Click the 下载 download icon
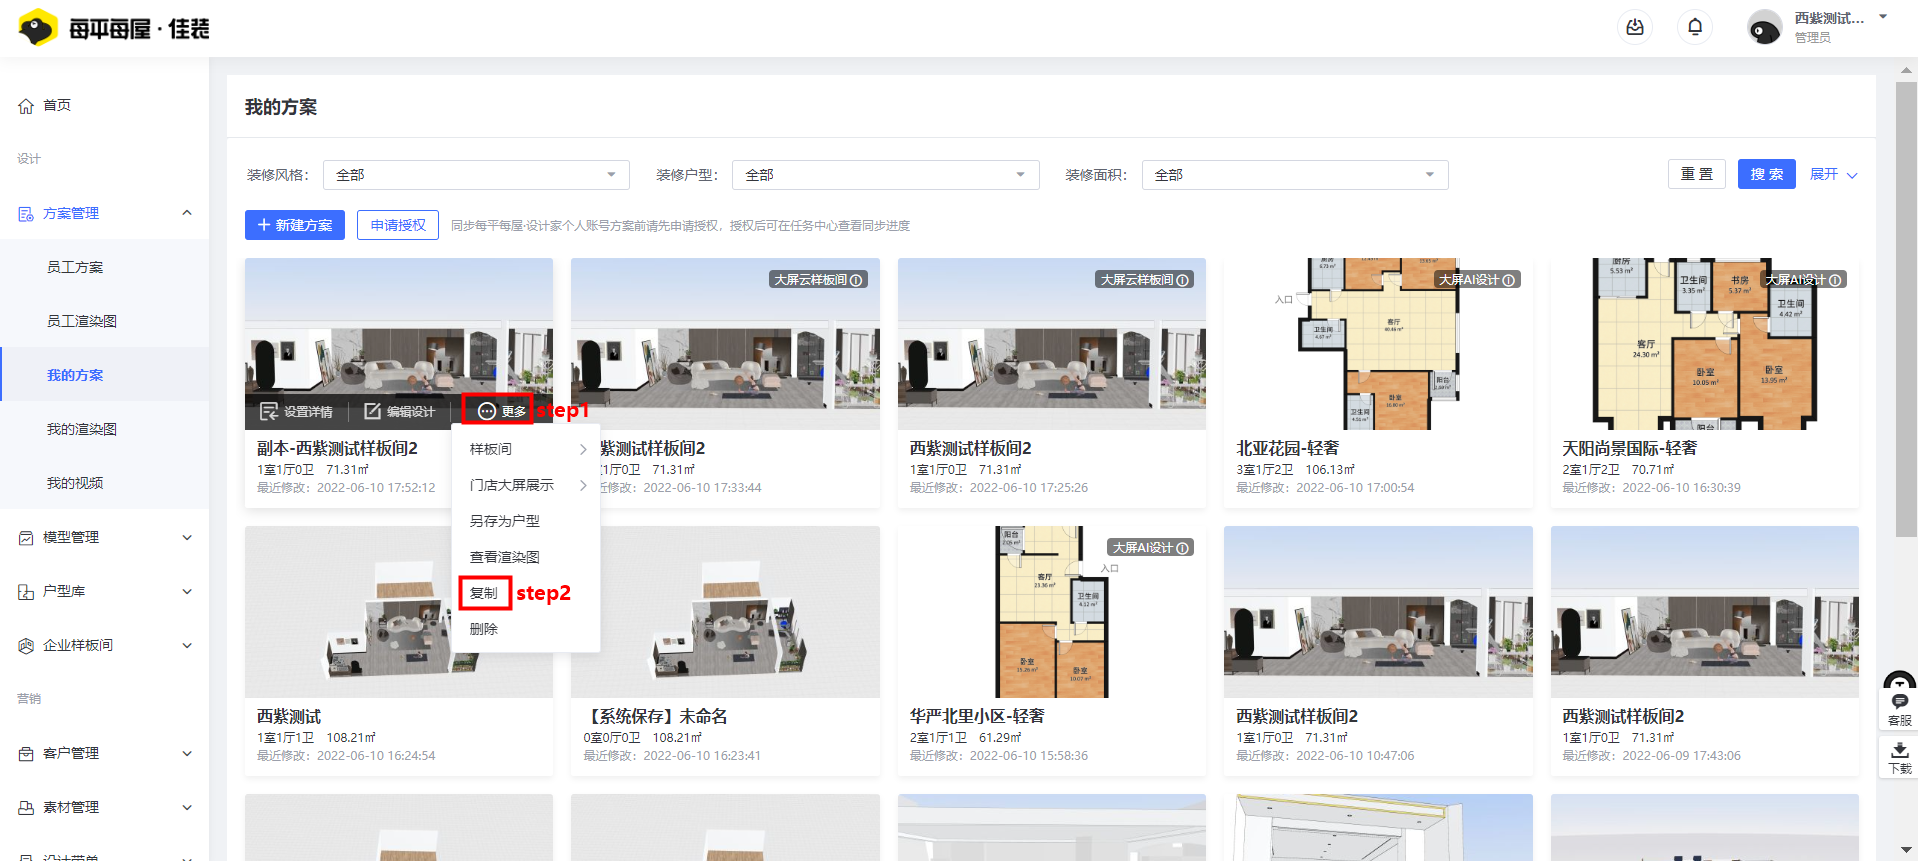This screenshot has height=861, width=1918. tap(1899, 758)
